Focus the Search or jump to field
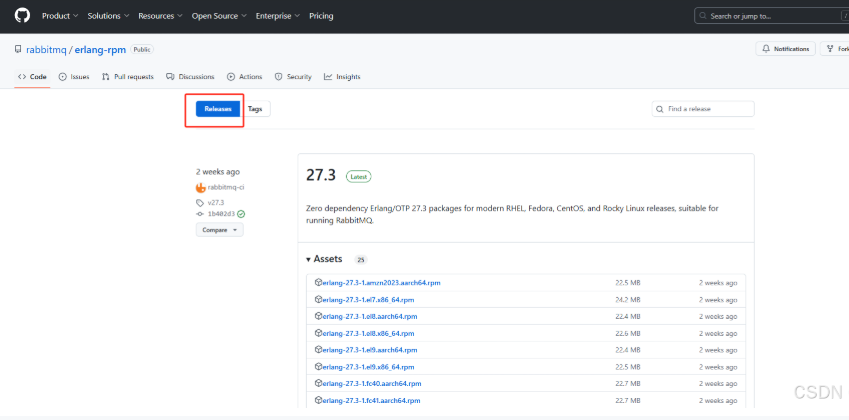The height and width of the screenshot is (420, 849). point(772,16)
